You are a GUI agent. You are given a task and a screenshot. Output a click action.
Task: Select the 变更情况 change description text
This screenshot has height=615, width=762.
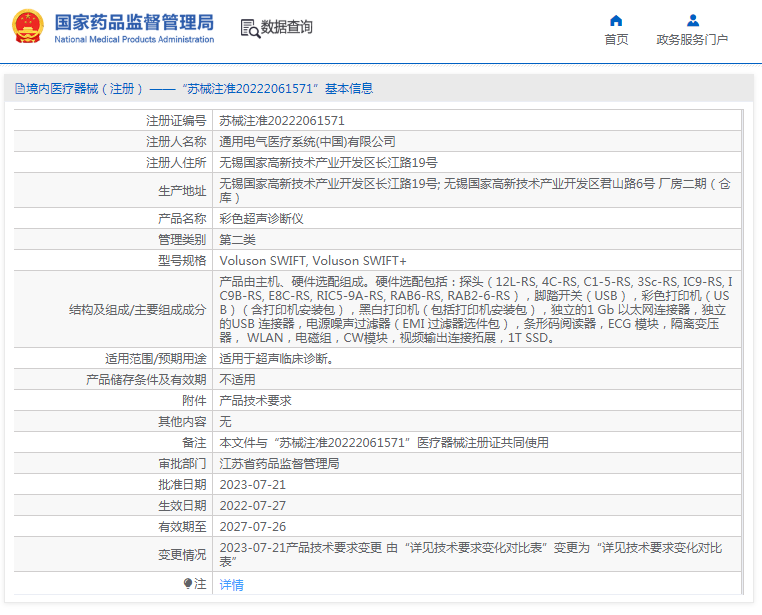[471, 554]
